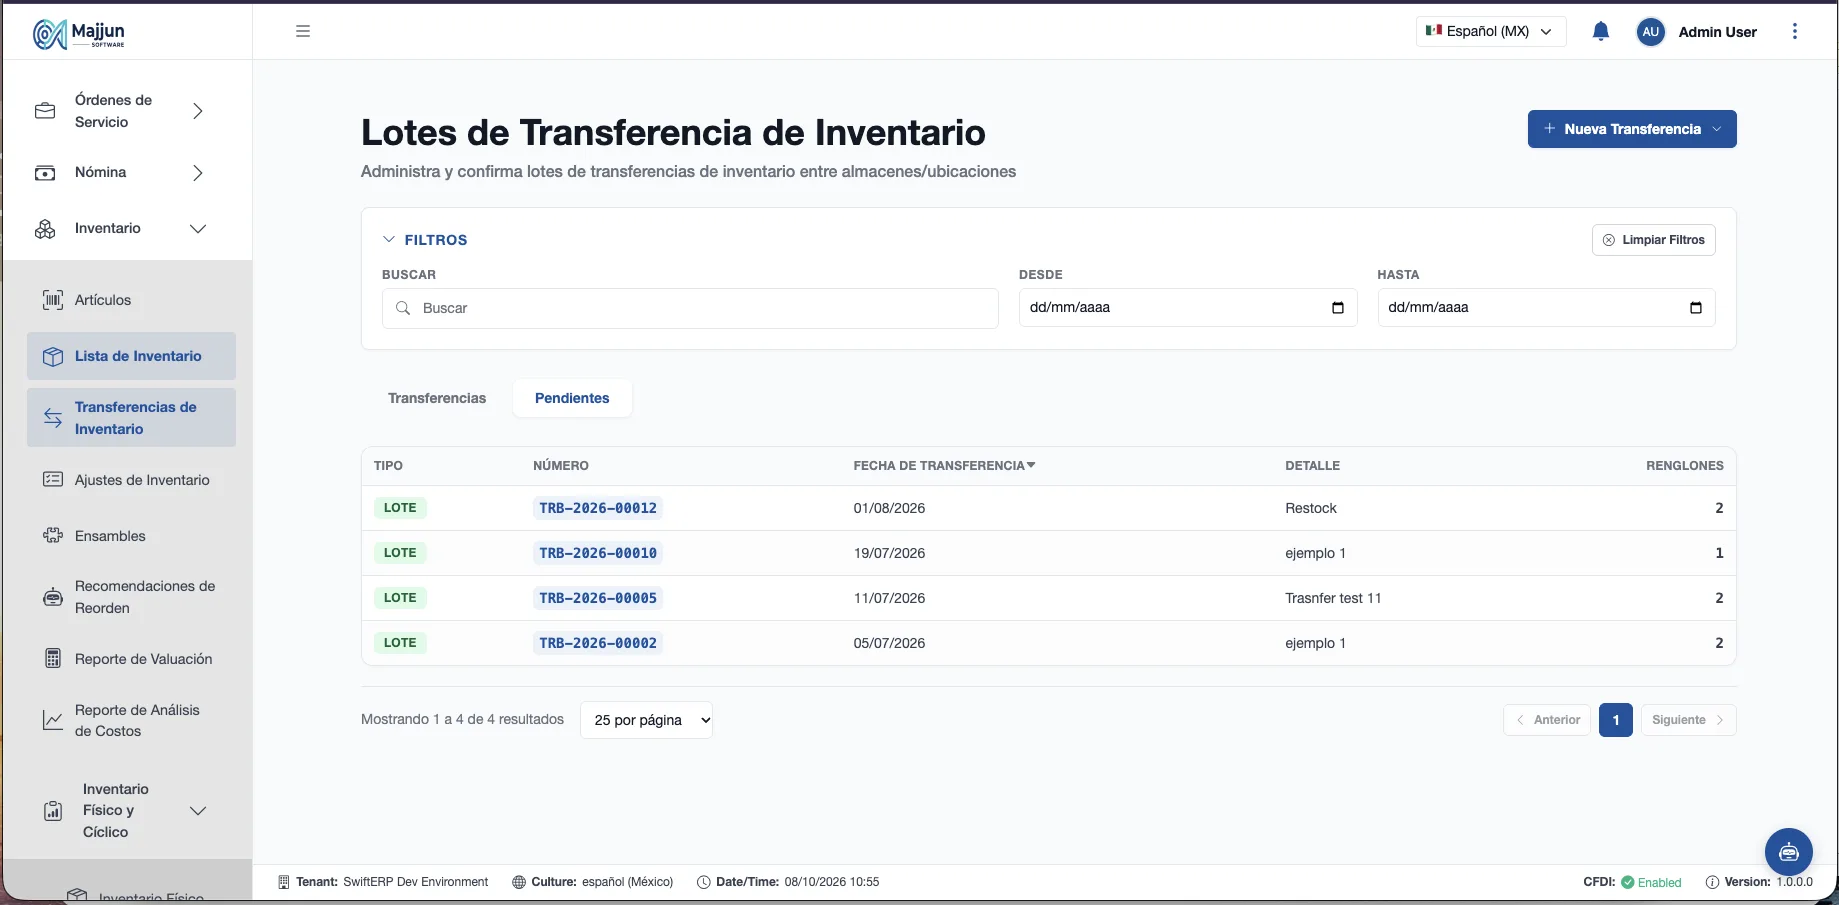Viewport: 1839px width, 905px height.
Task: Click the Inventario cubes icon
Action: point(45,229)
